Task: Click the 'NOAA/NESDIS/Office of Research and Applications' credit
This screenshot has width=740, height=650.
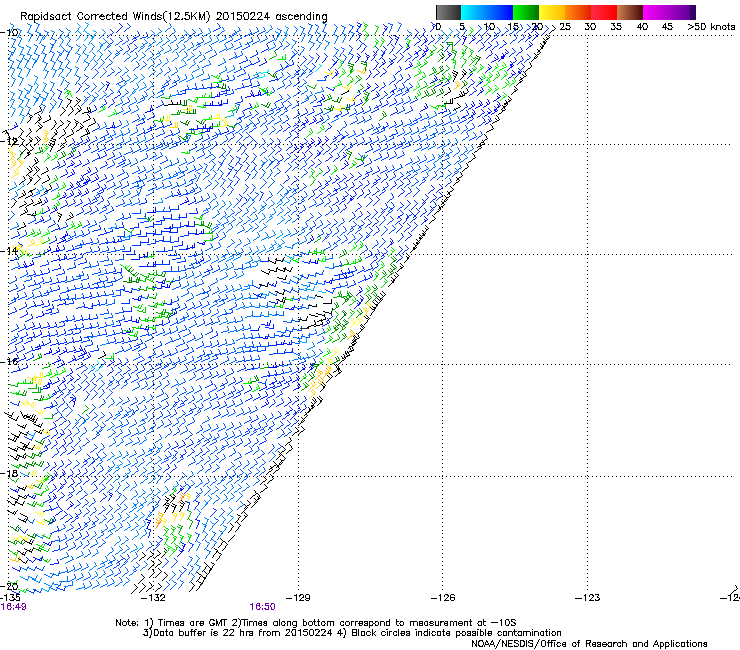Action: tap(589, 644)
